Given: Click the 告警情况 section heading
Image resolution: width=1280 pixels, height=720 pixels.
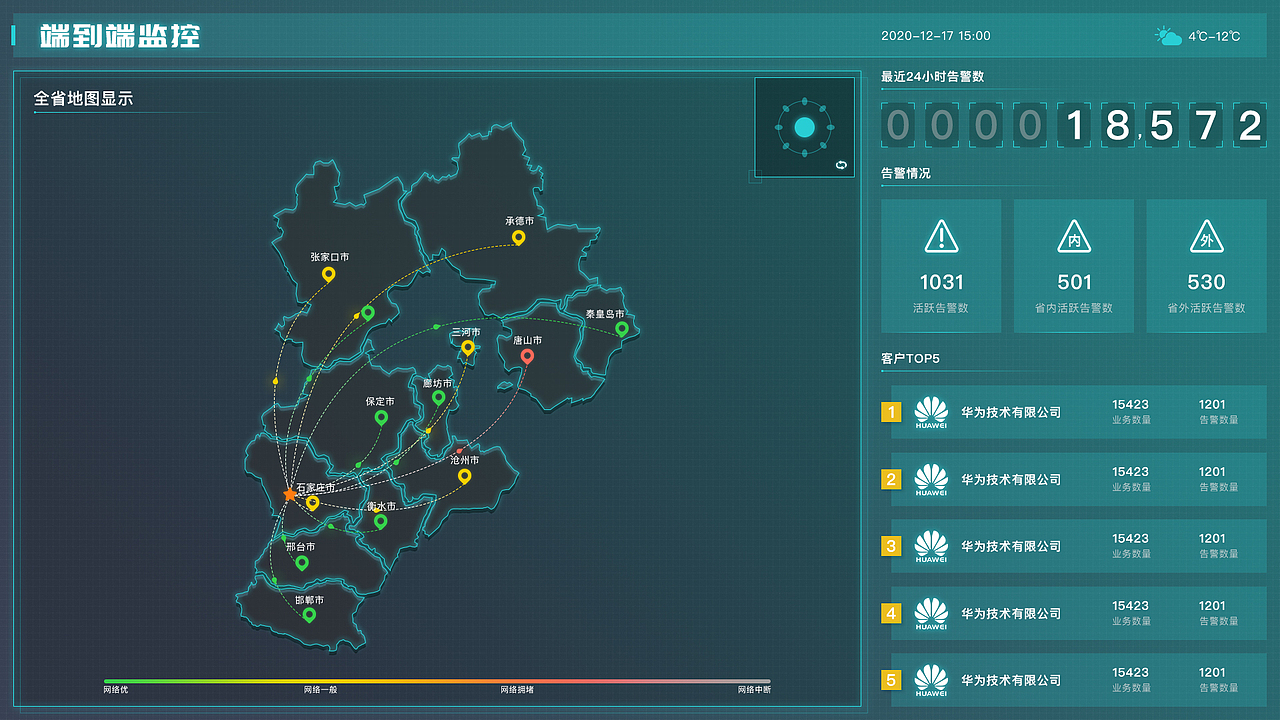Looking at the screenshot, I should (x=906, y=173).
